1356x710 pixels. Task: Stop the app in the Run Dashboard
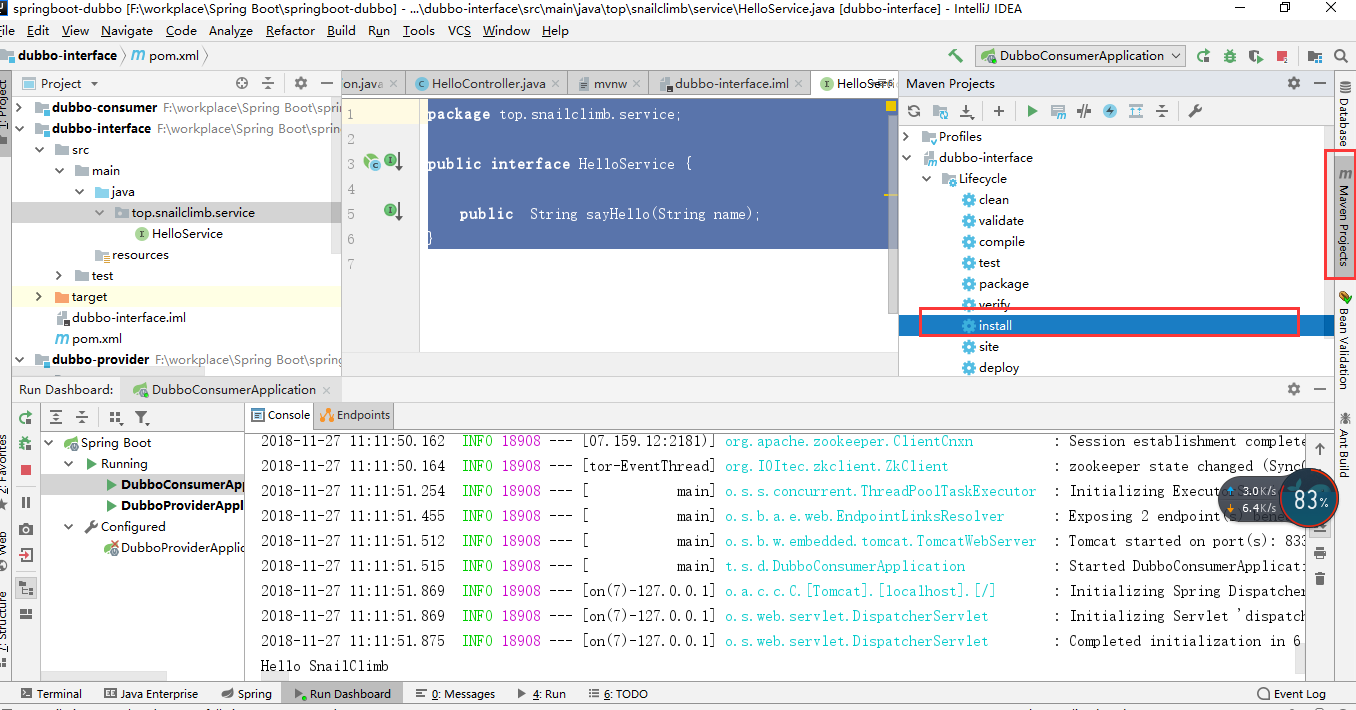[x=26, y=470]
